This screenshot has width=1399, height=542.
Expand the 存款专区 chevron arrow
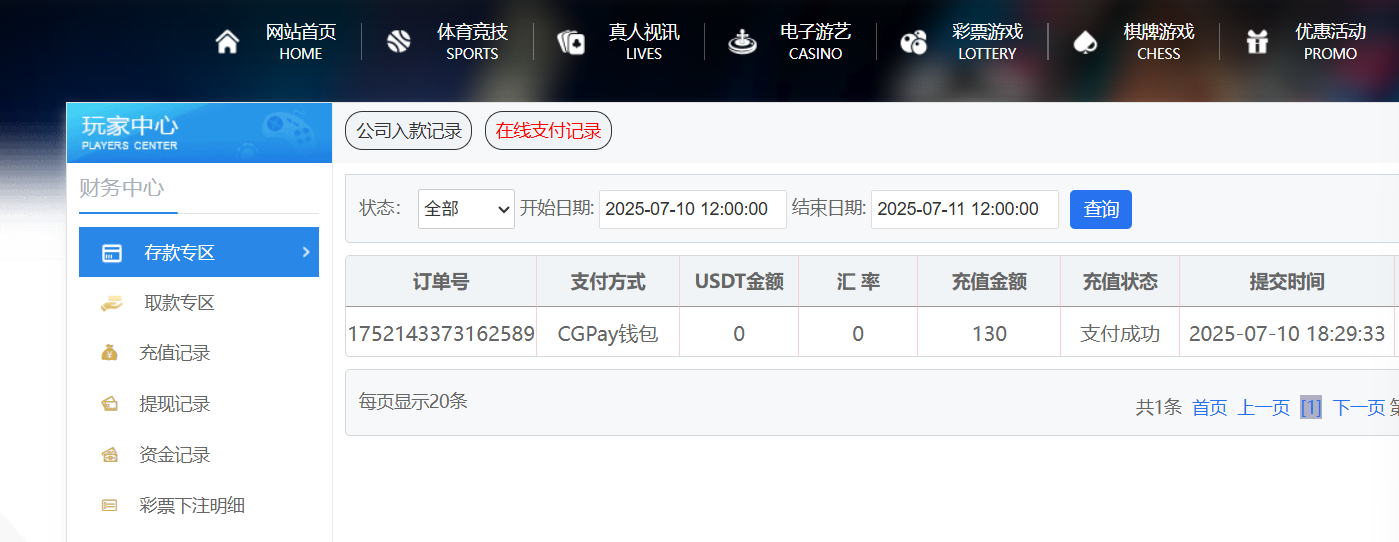306,252
